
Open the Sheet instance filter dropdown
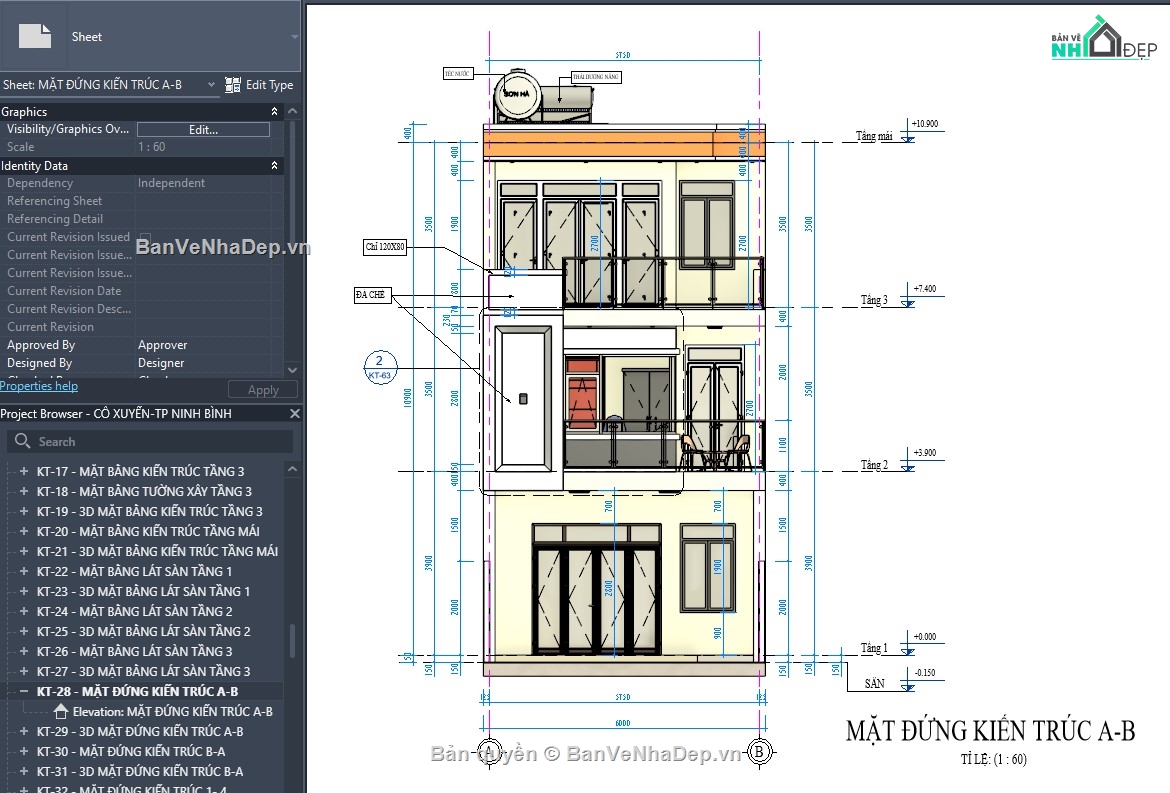211,85
